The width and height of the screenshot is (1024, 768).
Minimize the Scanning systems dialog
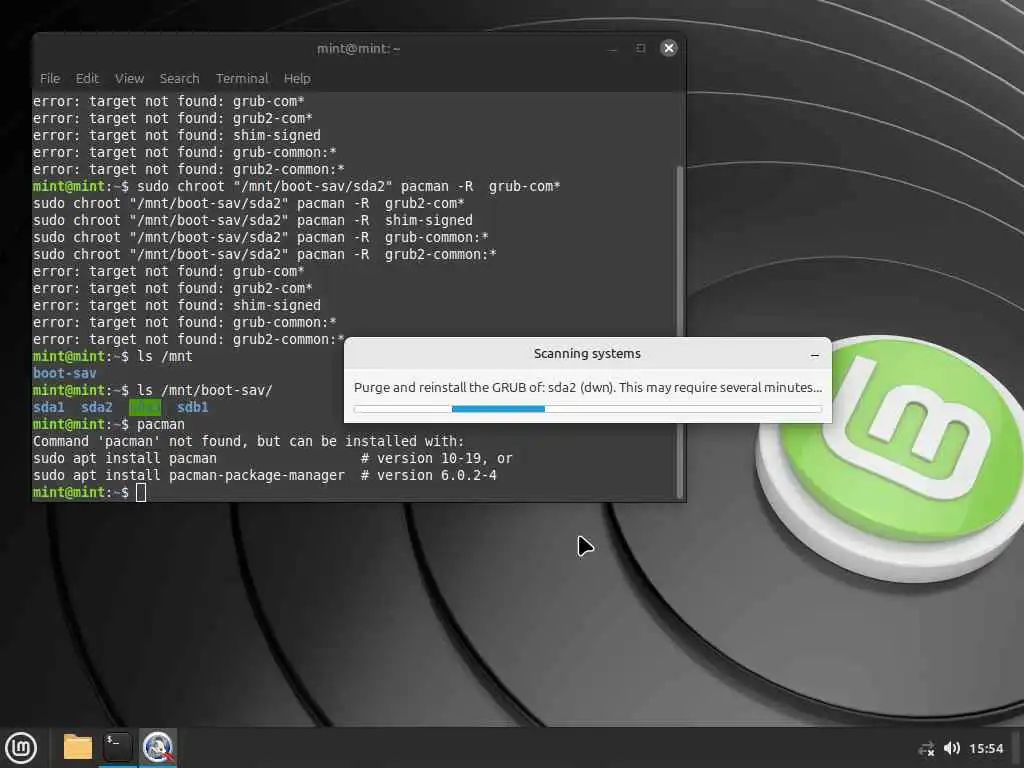[x=814, y=355]
